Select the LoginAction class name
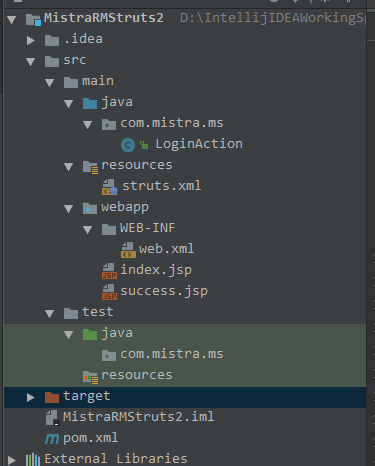The image size is (375, 466). (x=199, y=144)
